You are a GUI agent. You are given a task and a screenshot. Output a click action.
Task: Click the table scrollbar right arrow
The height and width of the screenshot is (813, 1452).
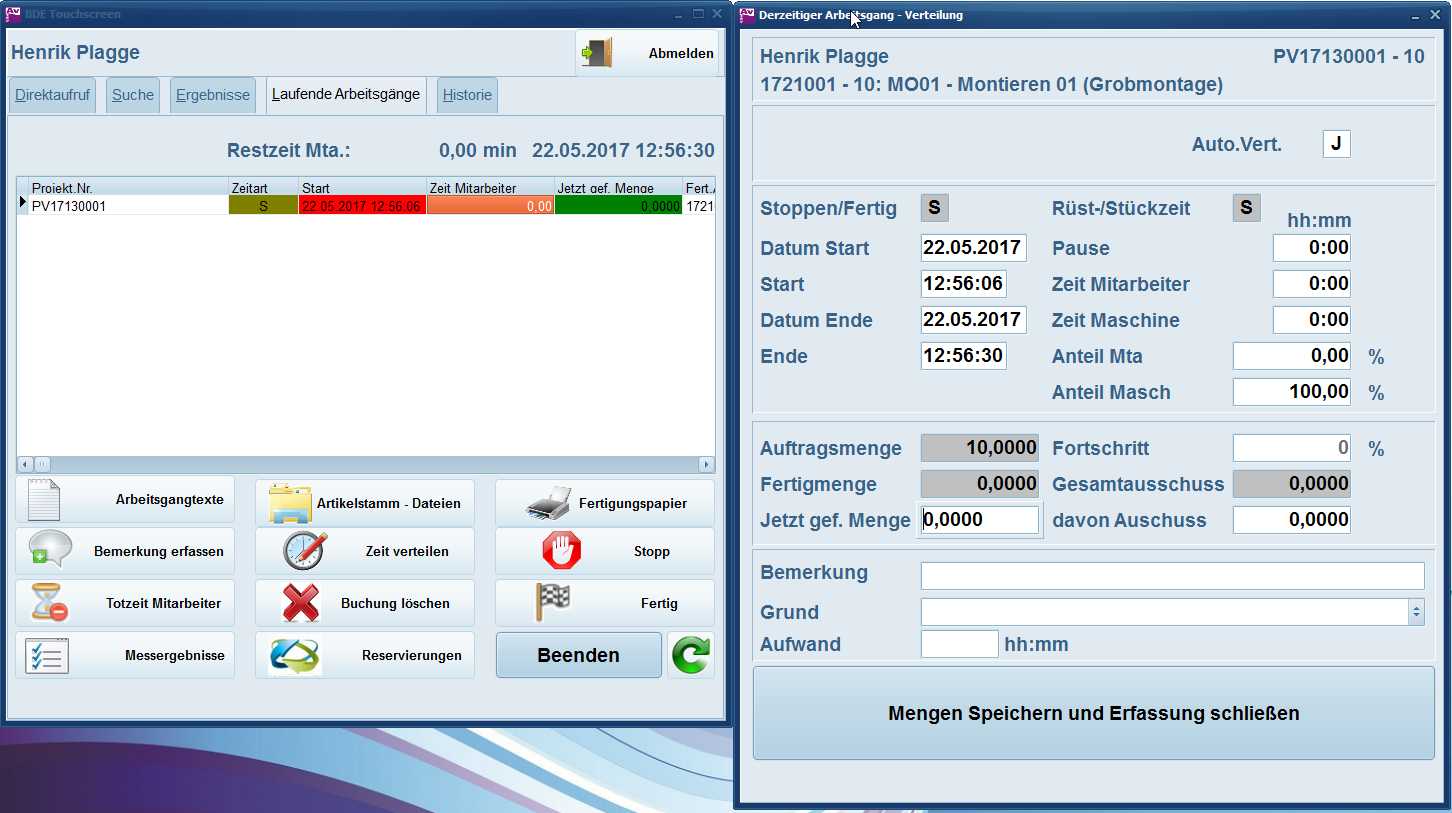click(x=706, y=464)
